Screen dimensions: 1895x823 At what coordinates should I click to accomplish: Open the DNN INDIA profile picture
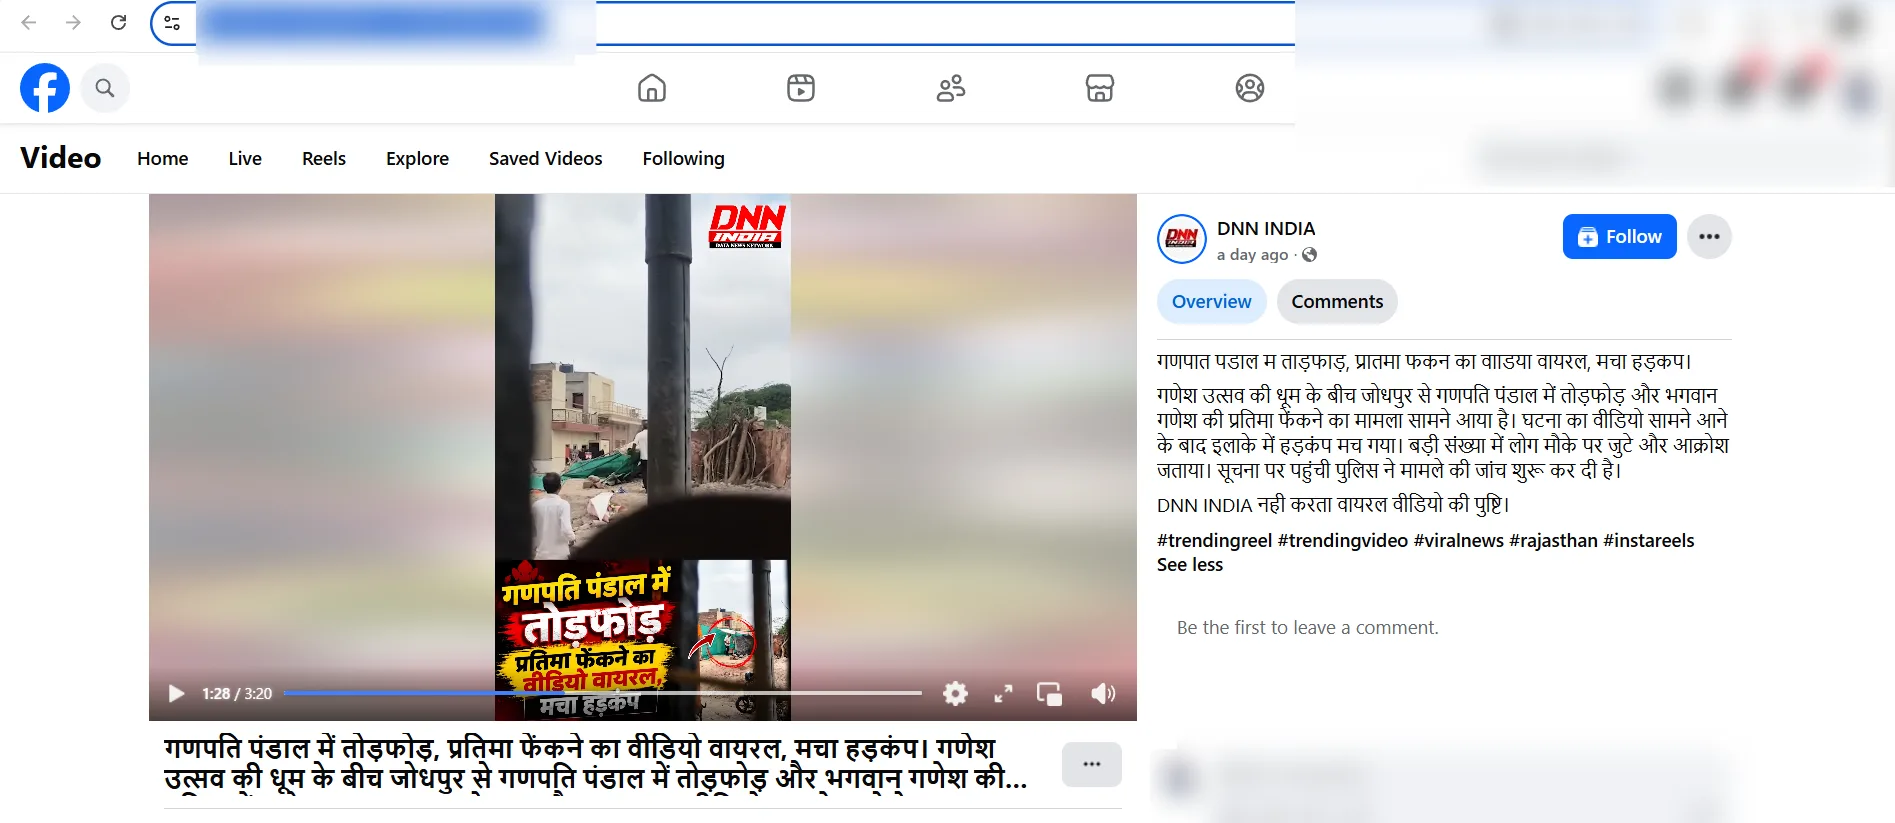tap(1182, 239)
